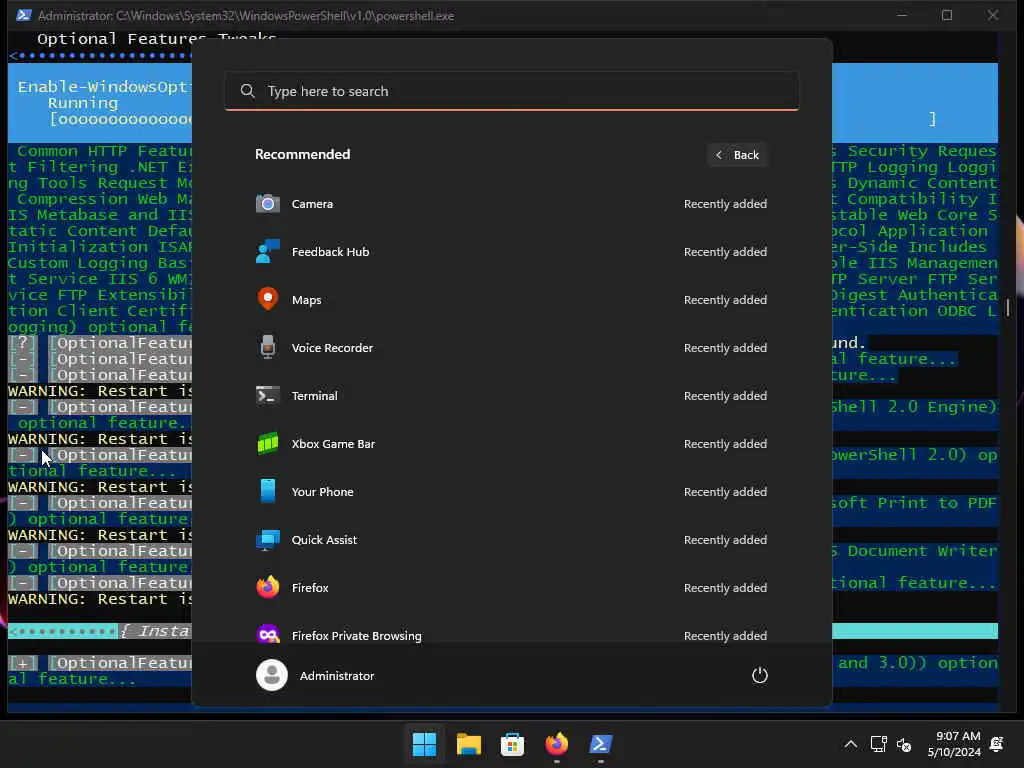Click the PowerShell window scrollbar thumb
This screenshot has height=768, width=1024.
pyautogui.click(x=1008, y=307)
